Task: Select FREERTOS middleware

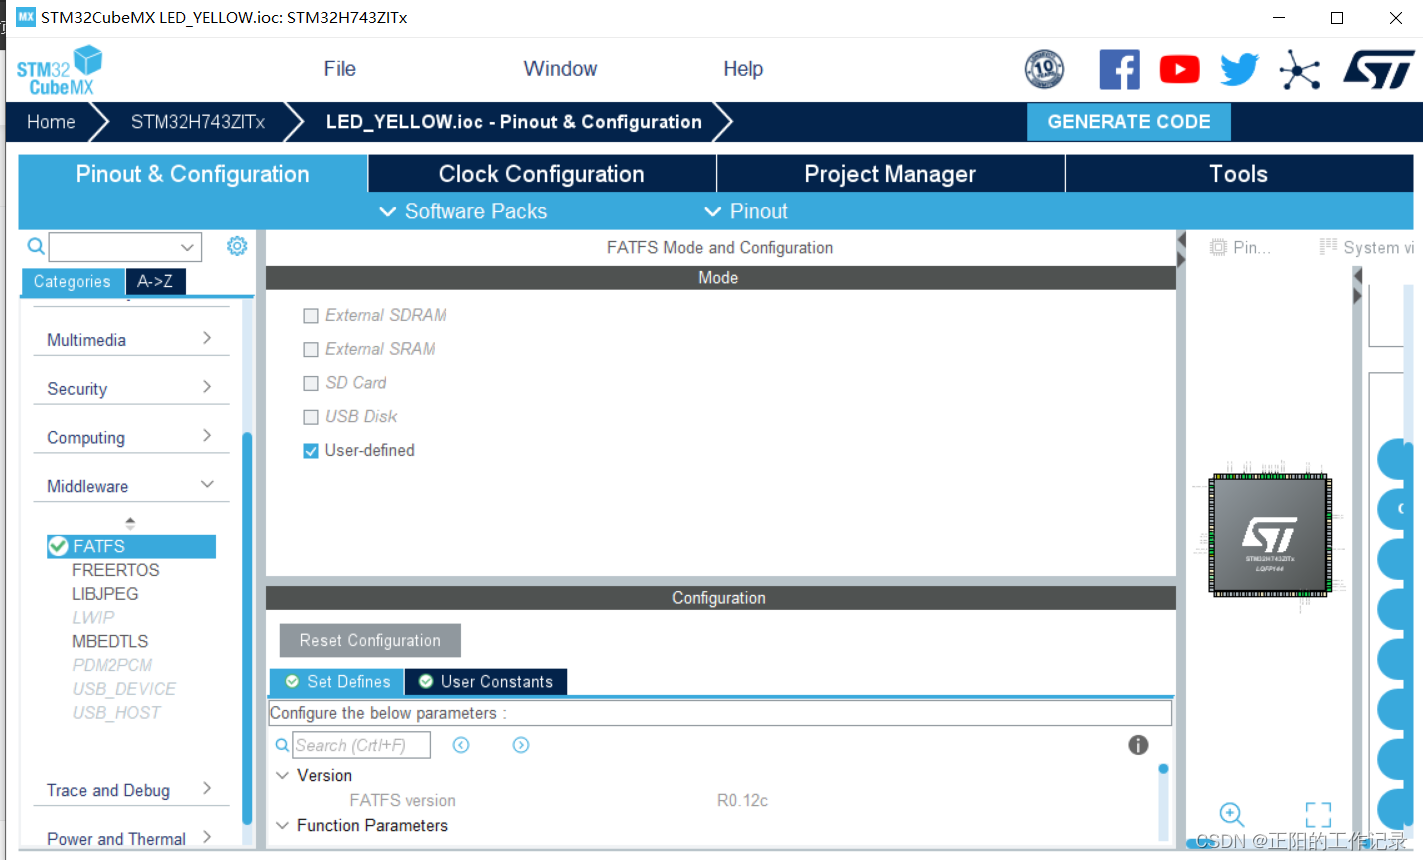Action: coord(116,570)
